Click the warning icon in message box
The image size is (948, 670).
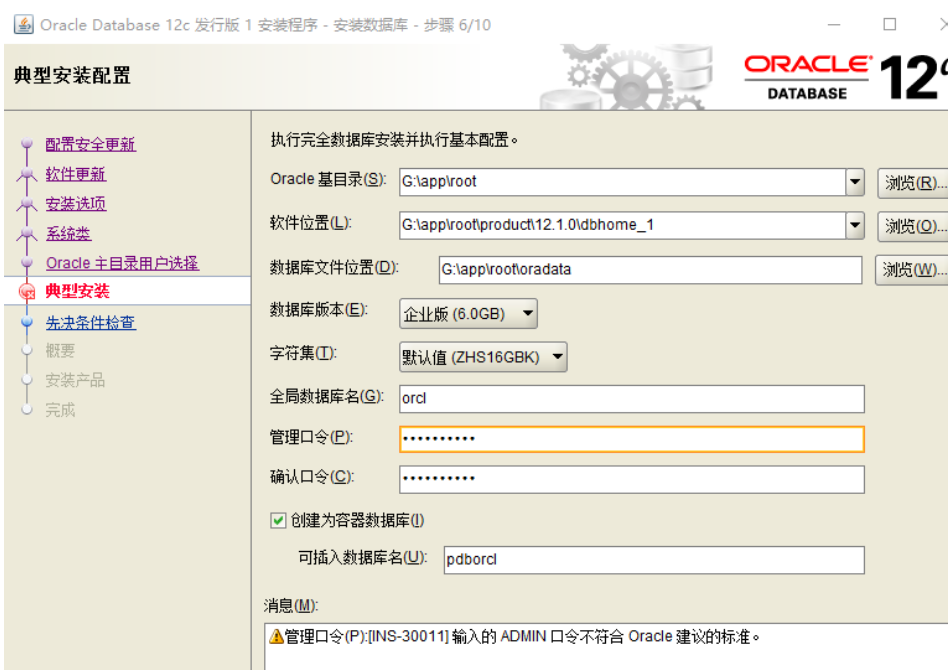click(276, 636)
